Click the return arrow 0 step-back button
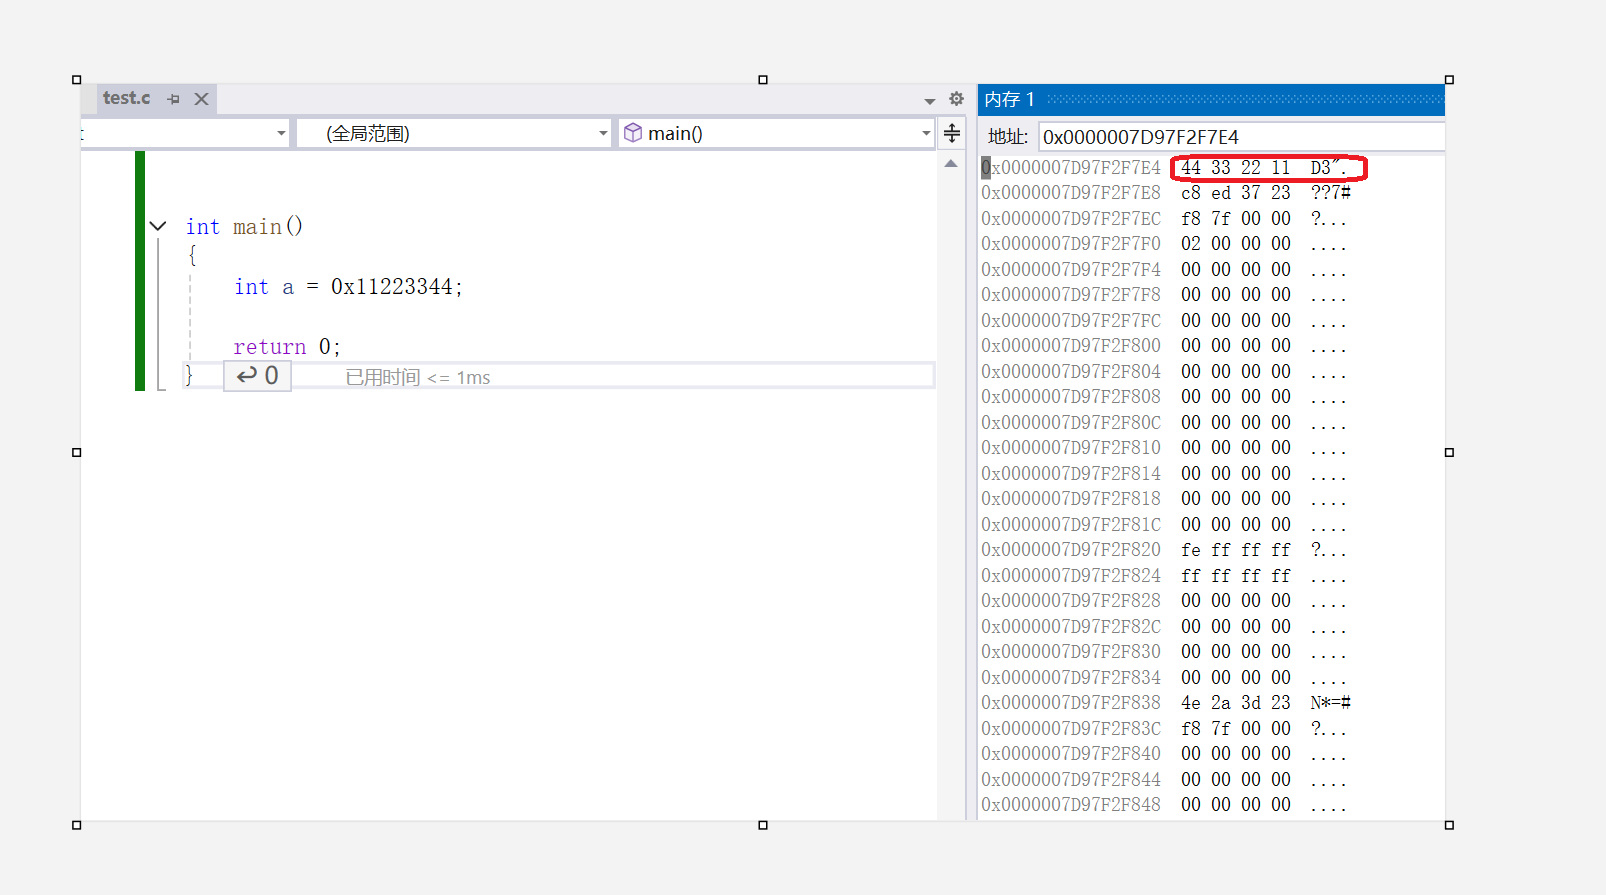This screenshot has width=1606, height=895. pos(257,376)
